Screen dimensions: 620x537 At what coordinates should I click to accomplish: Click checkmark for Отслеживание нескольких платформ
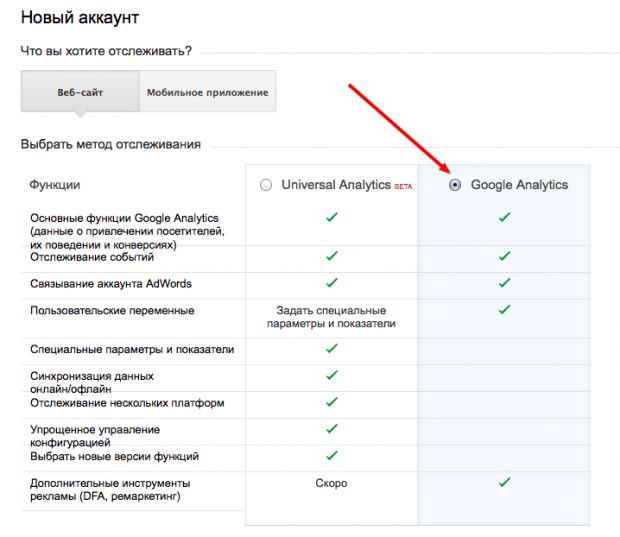click(x=332, y=402)
